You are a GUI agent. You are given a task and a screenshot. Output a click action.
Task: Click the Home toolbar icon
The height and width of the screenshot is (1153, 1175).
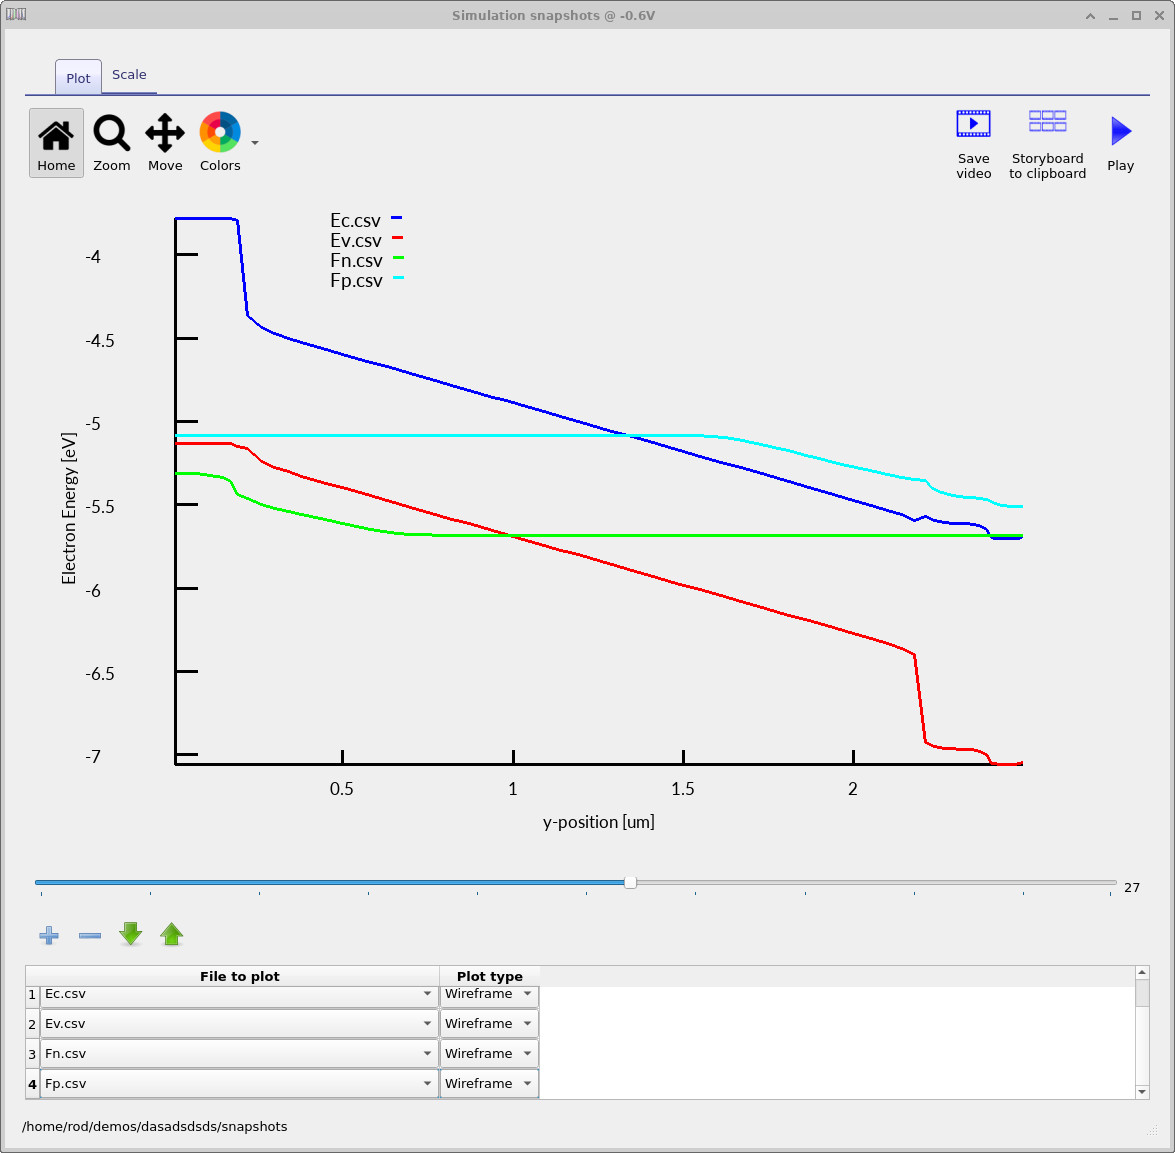(56, 142)
